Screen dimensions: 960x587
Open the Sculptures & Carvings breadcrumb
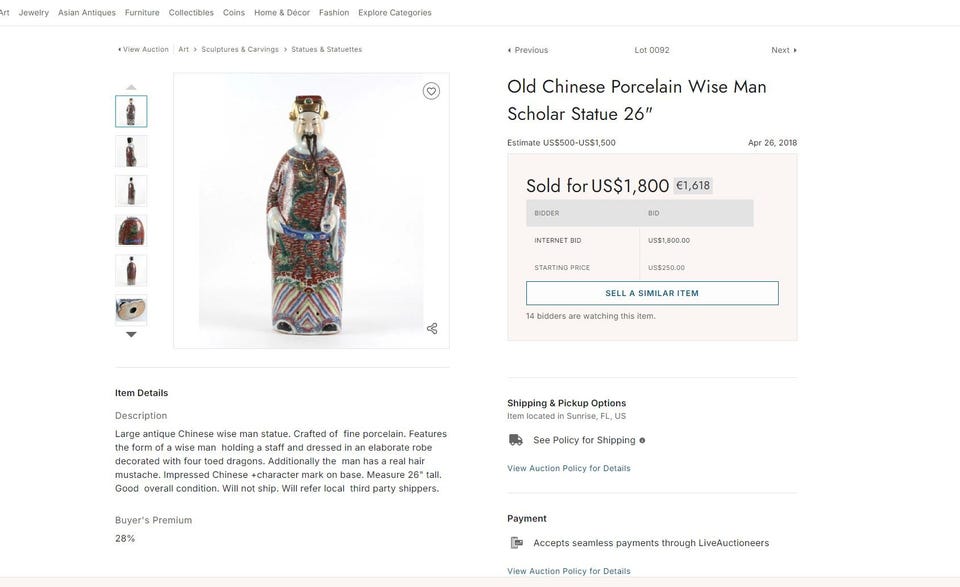coord(240,49)
